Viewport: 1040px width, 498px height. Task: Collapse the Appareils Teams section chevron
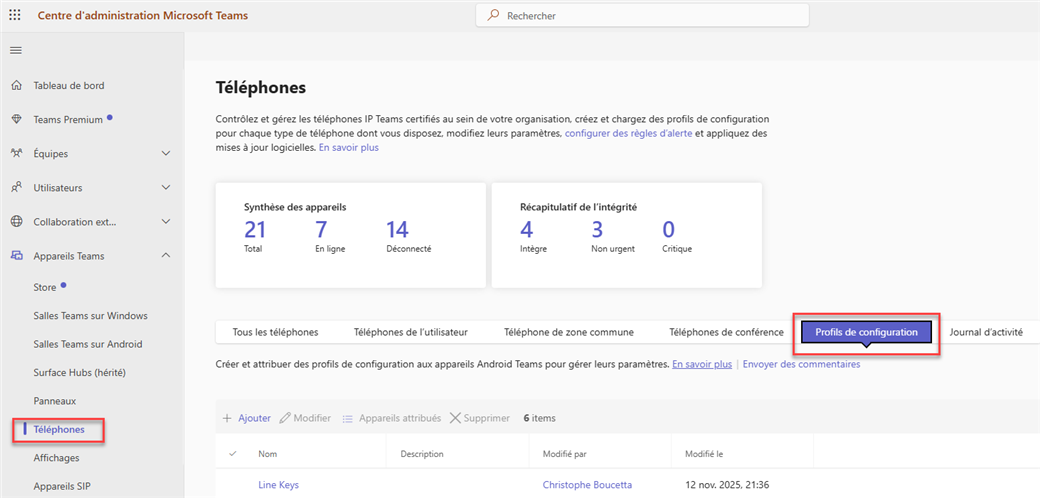[166, 256]
